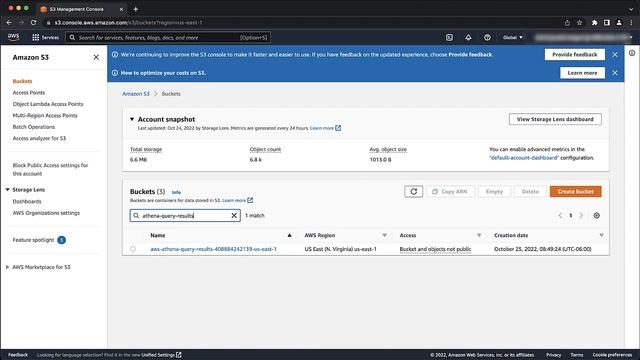Image resolution: width=640 pixels, height=360 pixels.
Task: Open Multi-Region Access Points
Action: (x=45, y=116)
